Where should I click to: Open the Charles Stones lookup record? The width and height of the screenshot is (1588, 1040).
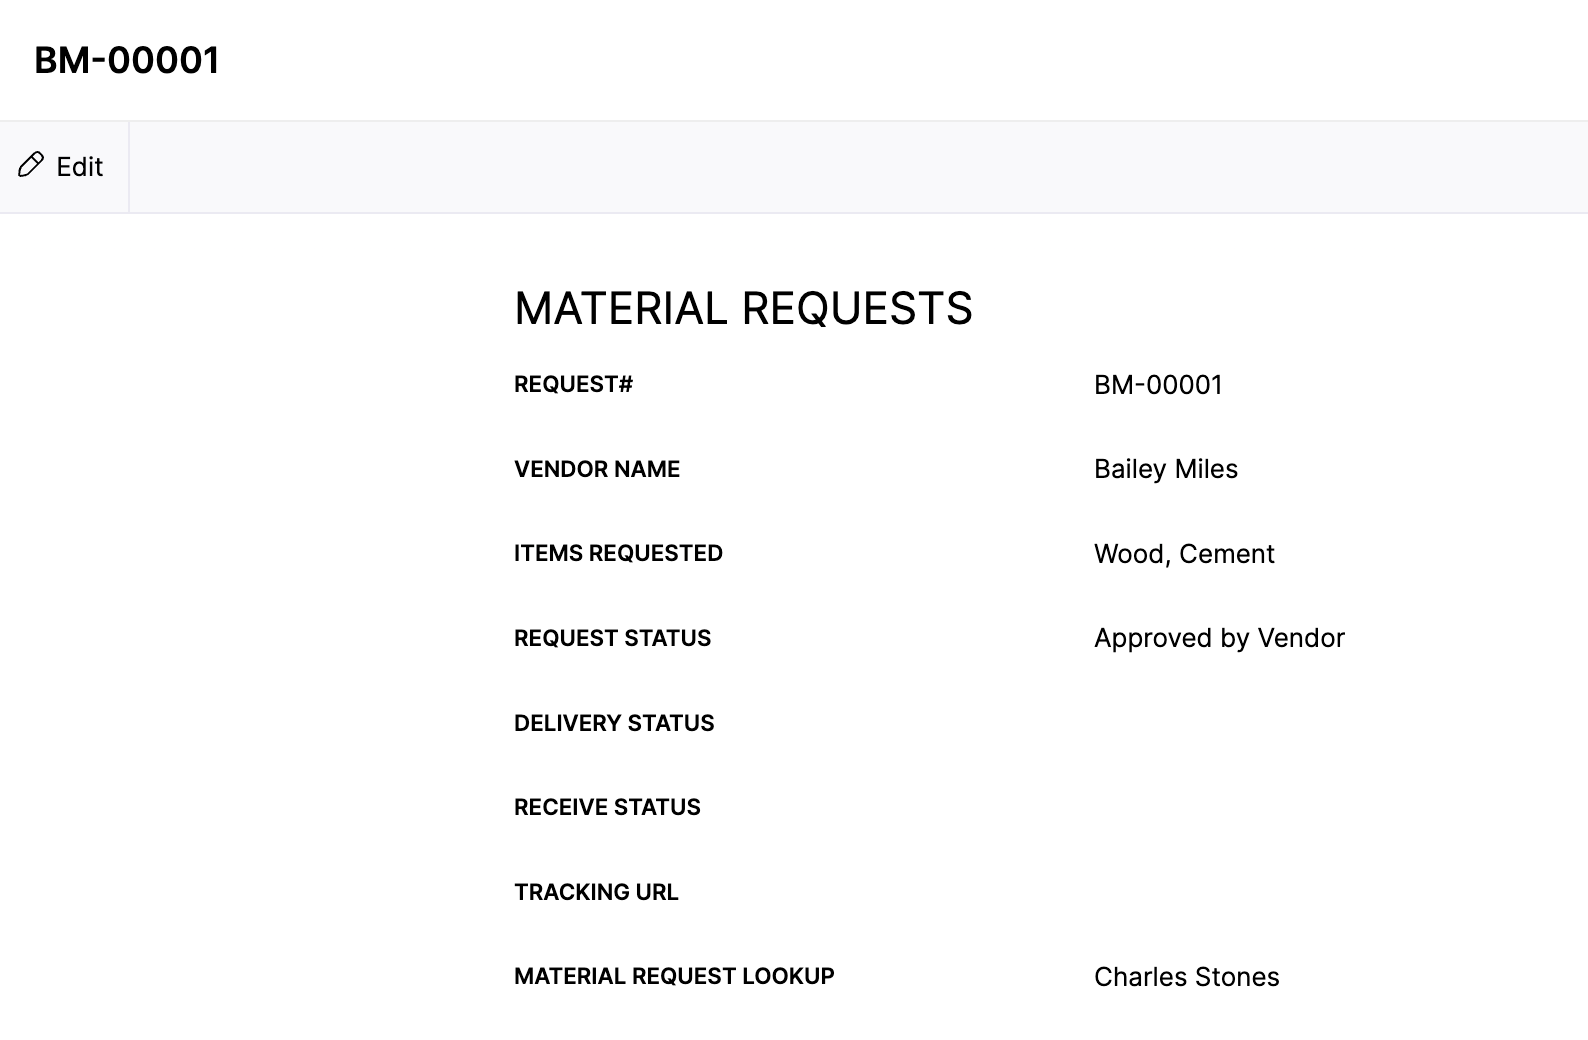pos(1186,977)
